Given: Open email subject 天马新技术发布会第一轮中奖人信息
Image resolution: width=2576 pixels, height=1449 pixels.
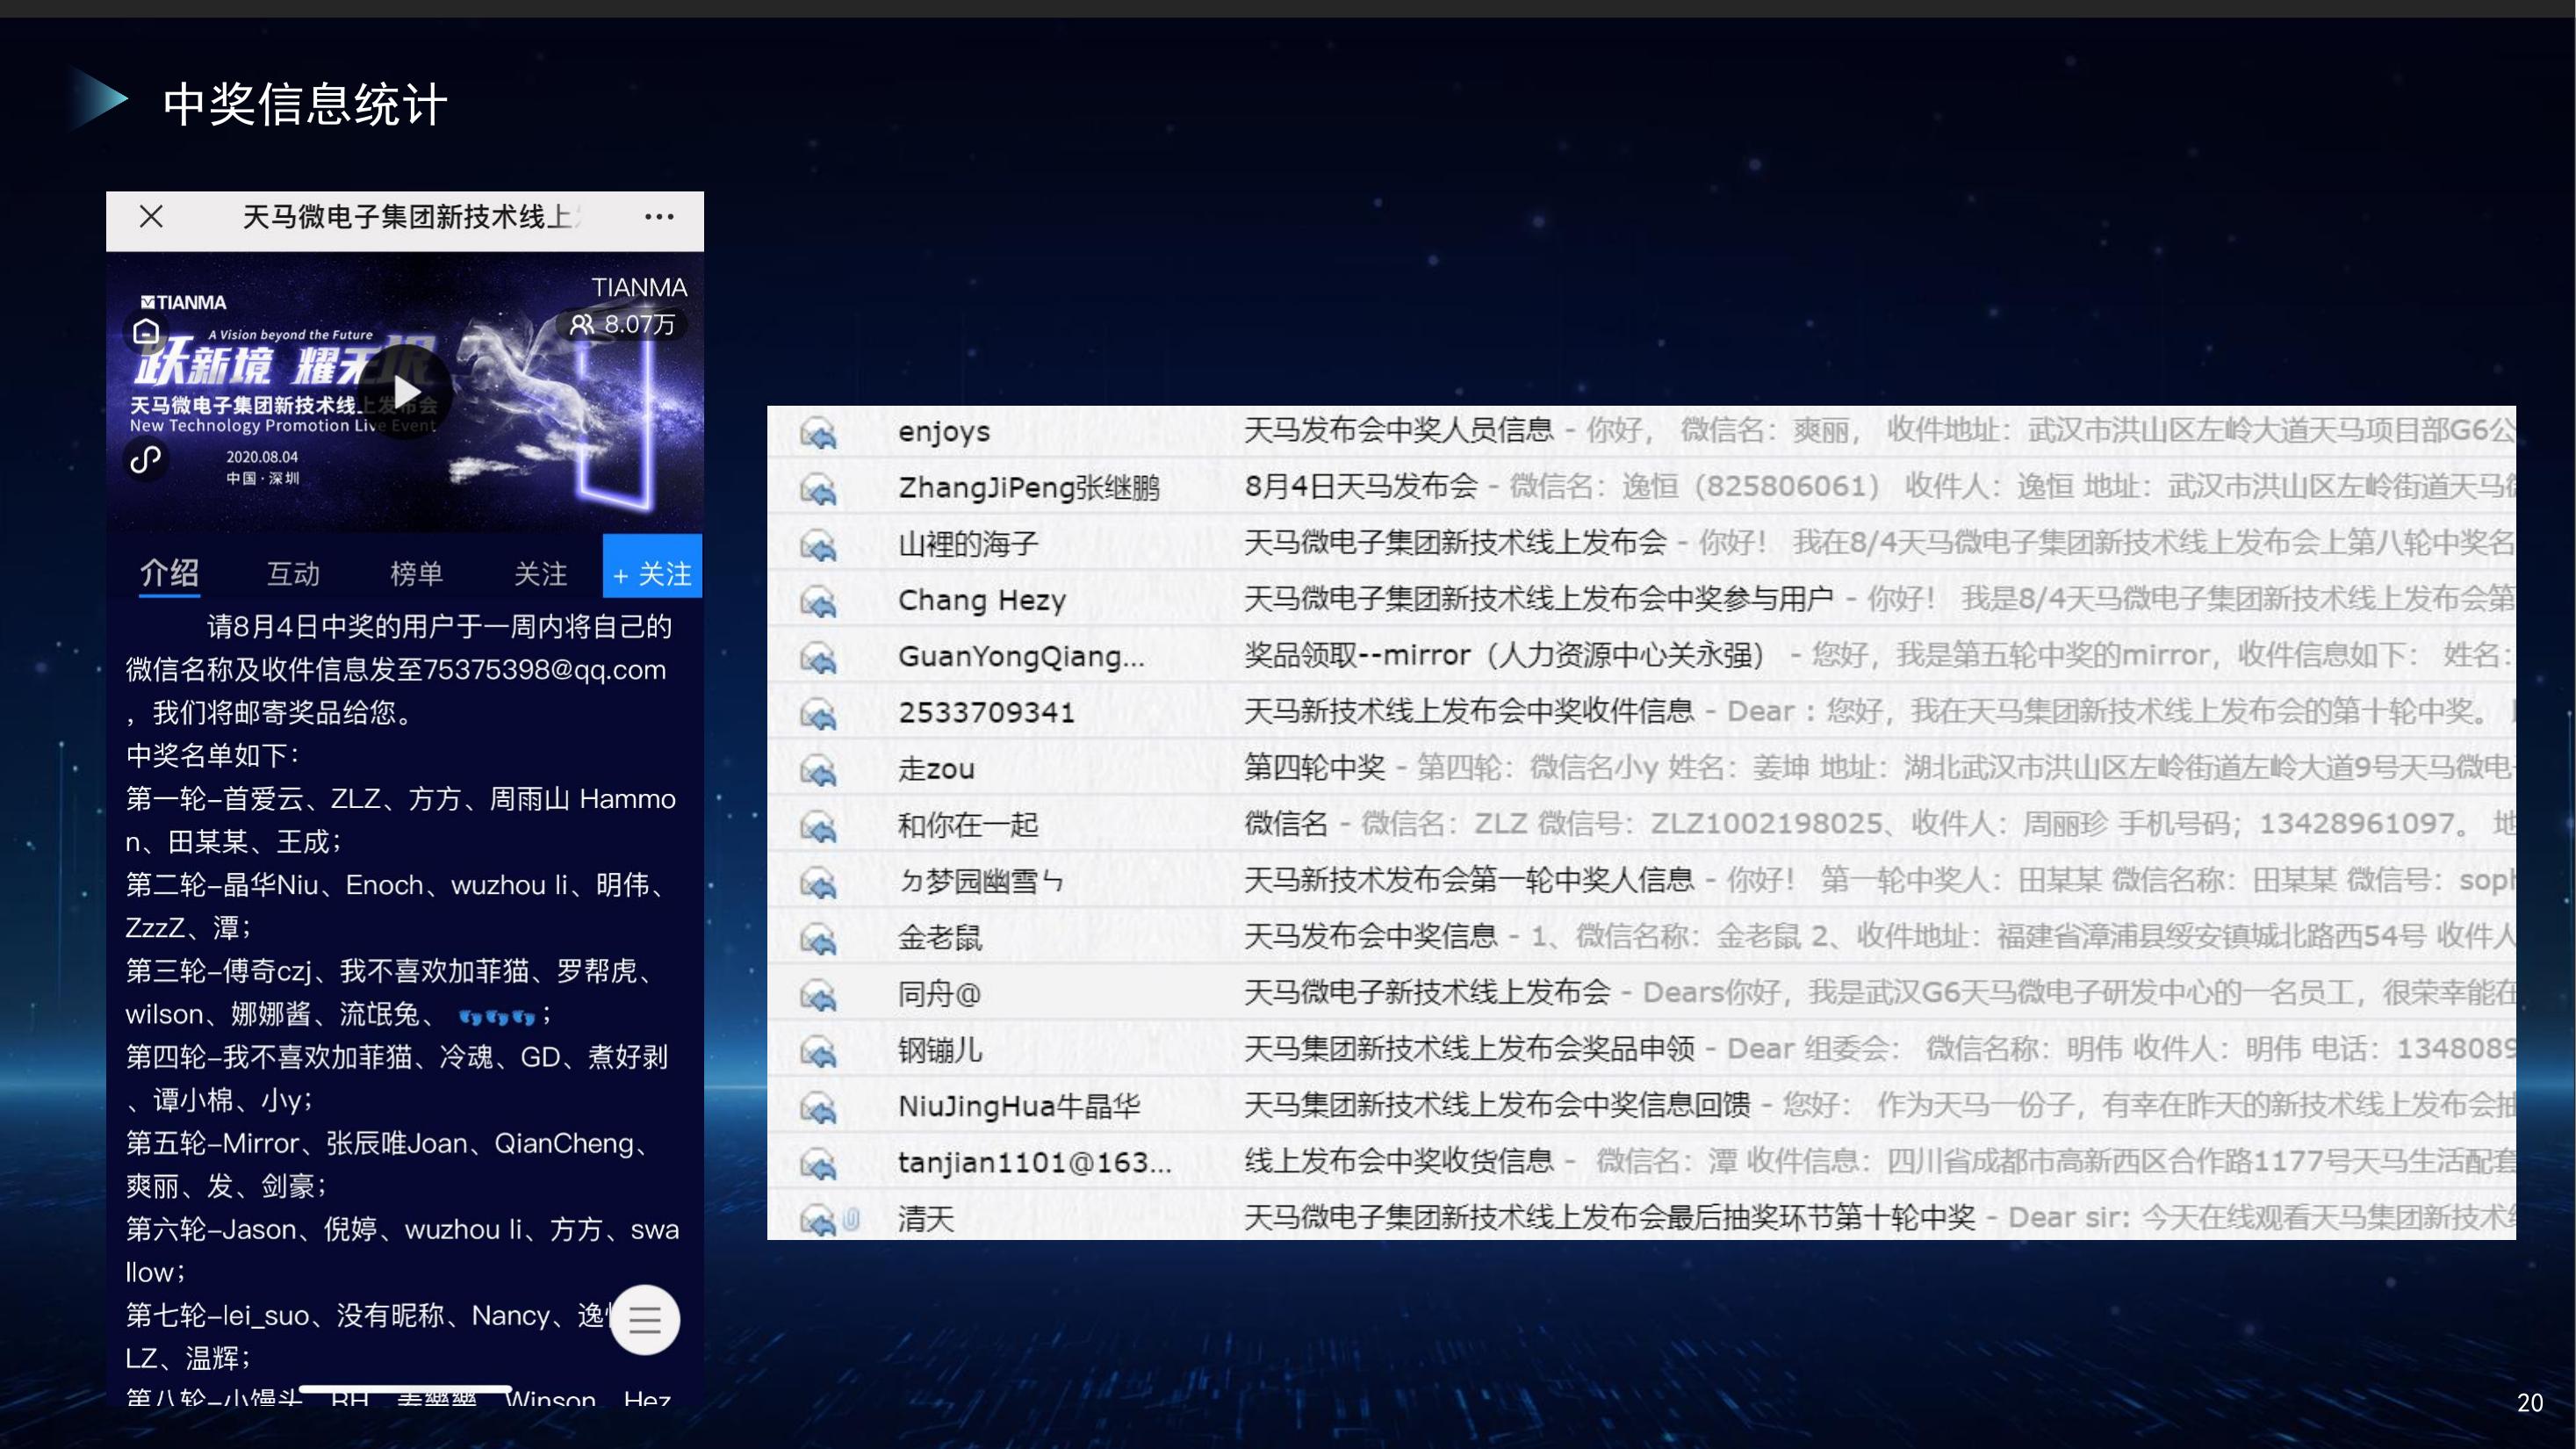Looking at the screenshot, I should pos(1469,879).
